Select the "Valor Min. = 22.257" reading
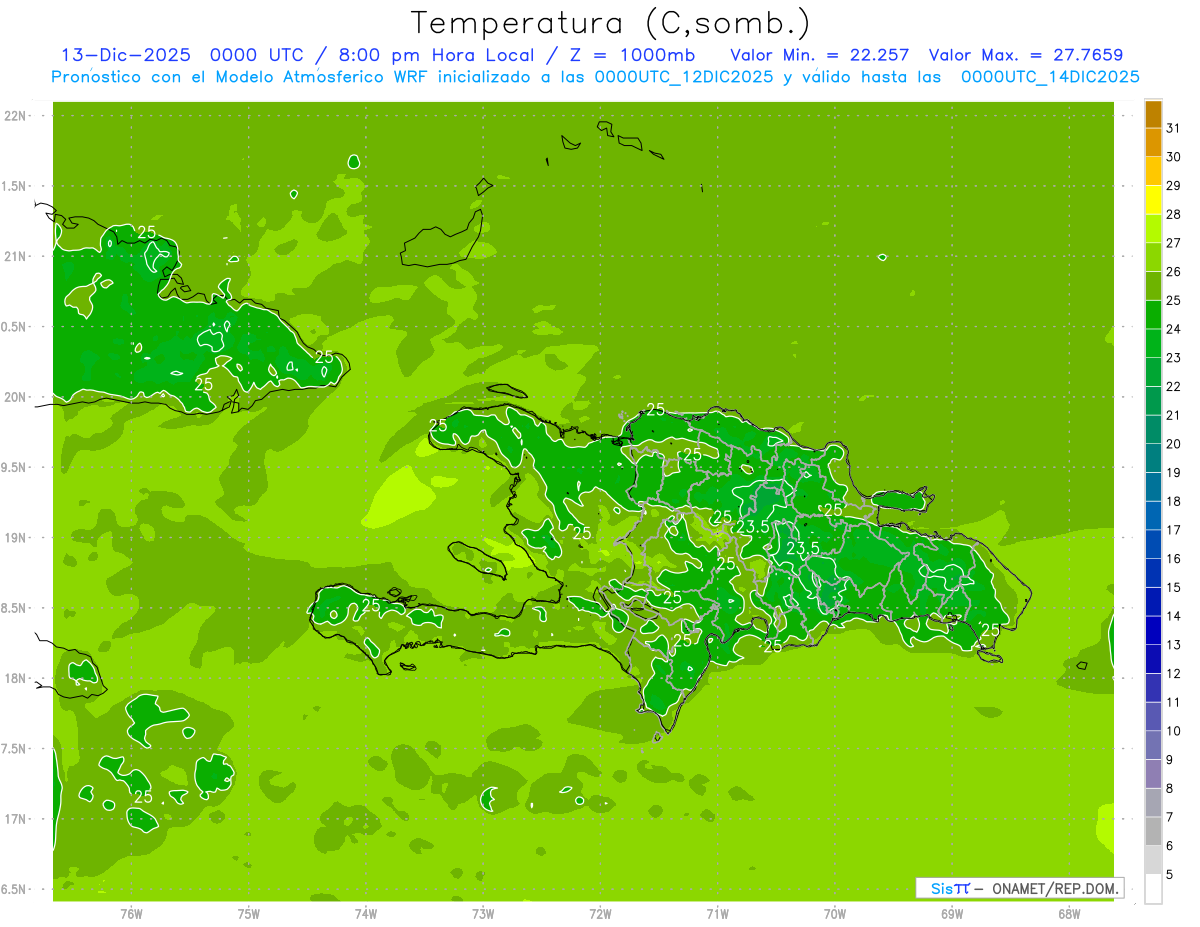The image size is (1200, 927). coord(820,55)
